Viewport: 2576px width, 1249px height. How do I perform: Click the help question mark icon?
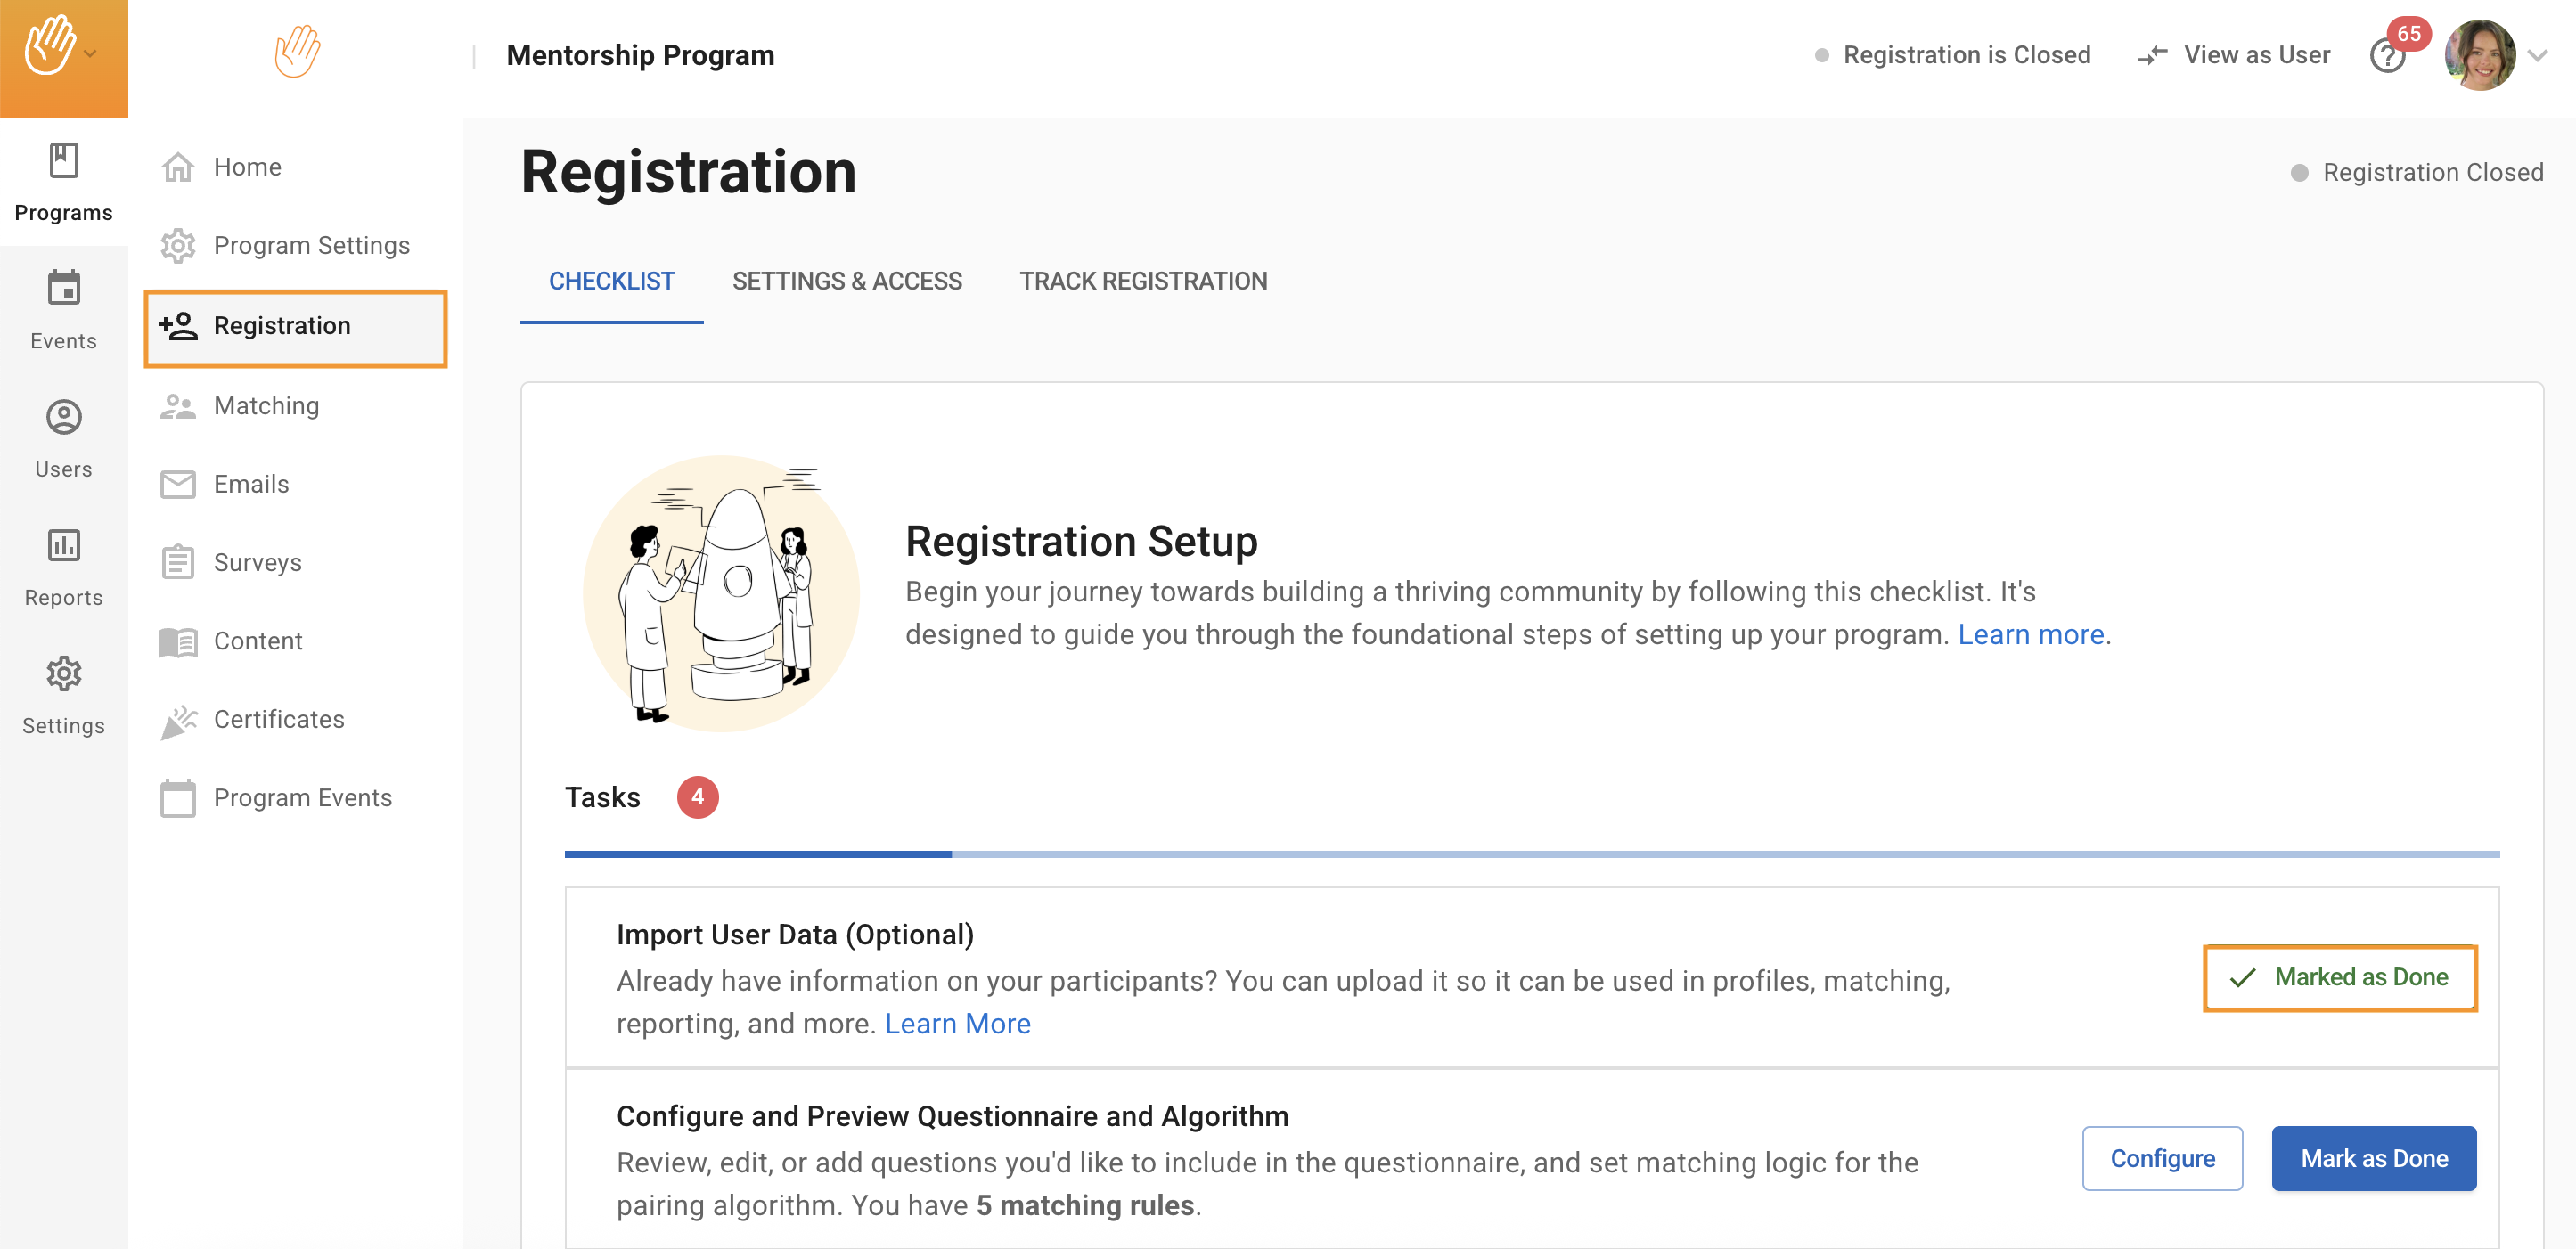[x=2386, y=57]
